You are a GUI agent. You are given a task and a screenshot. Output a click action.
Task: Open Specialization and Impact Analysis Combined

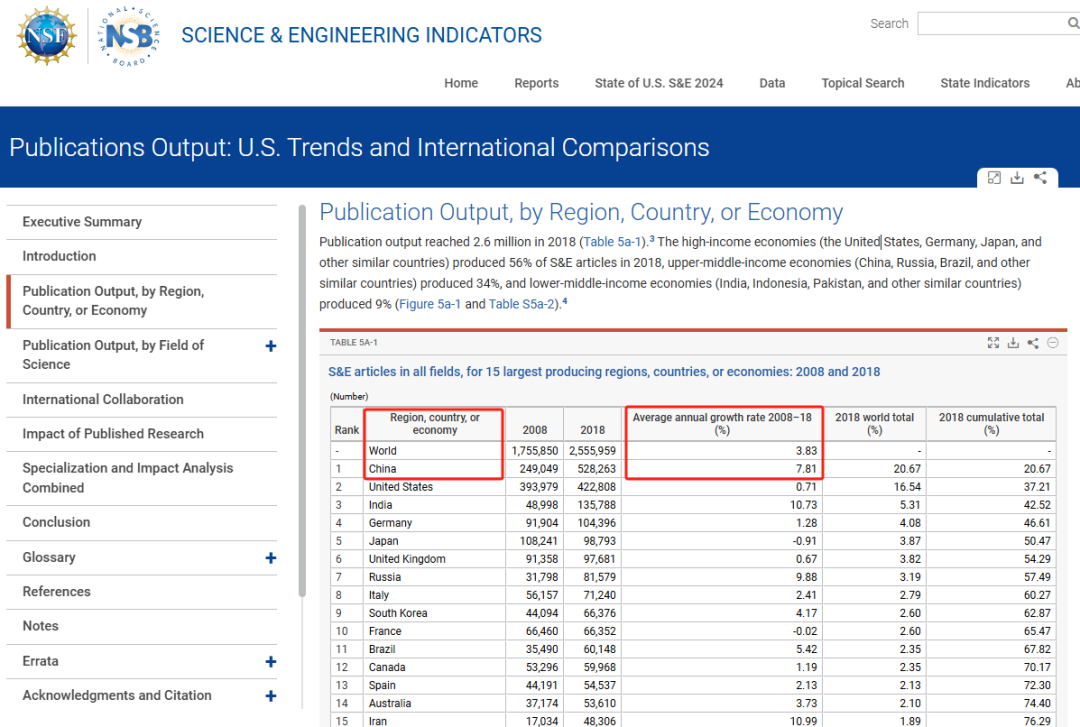pyautogui.click(x=127, y=478)
